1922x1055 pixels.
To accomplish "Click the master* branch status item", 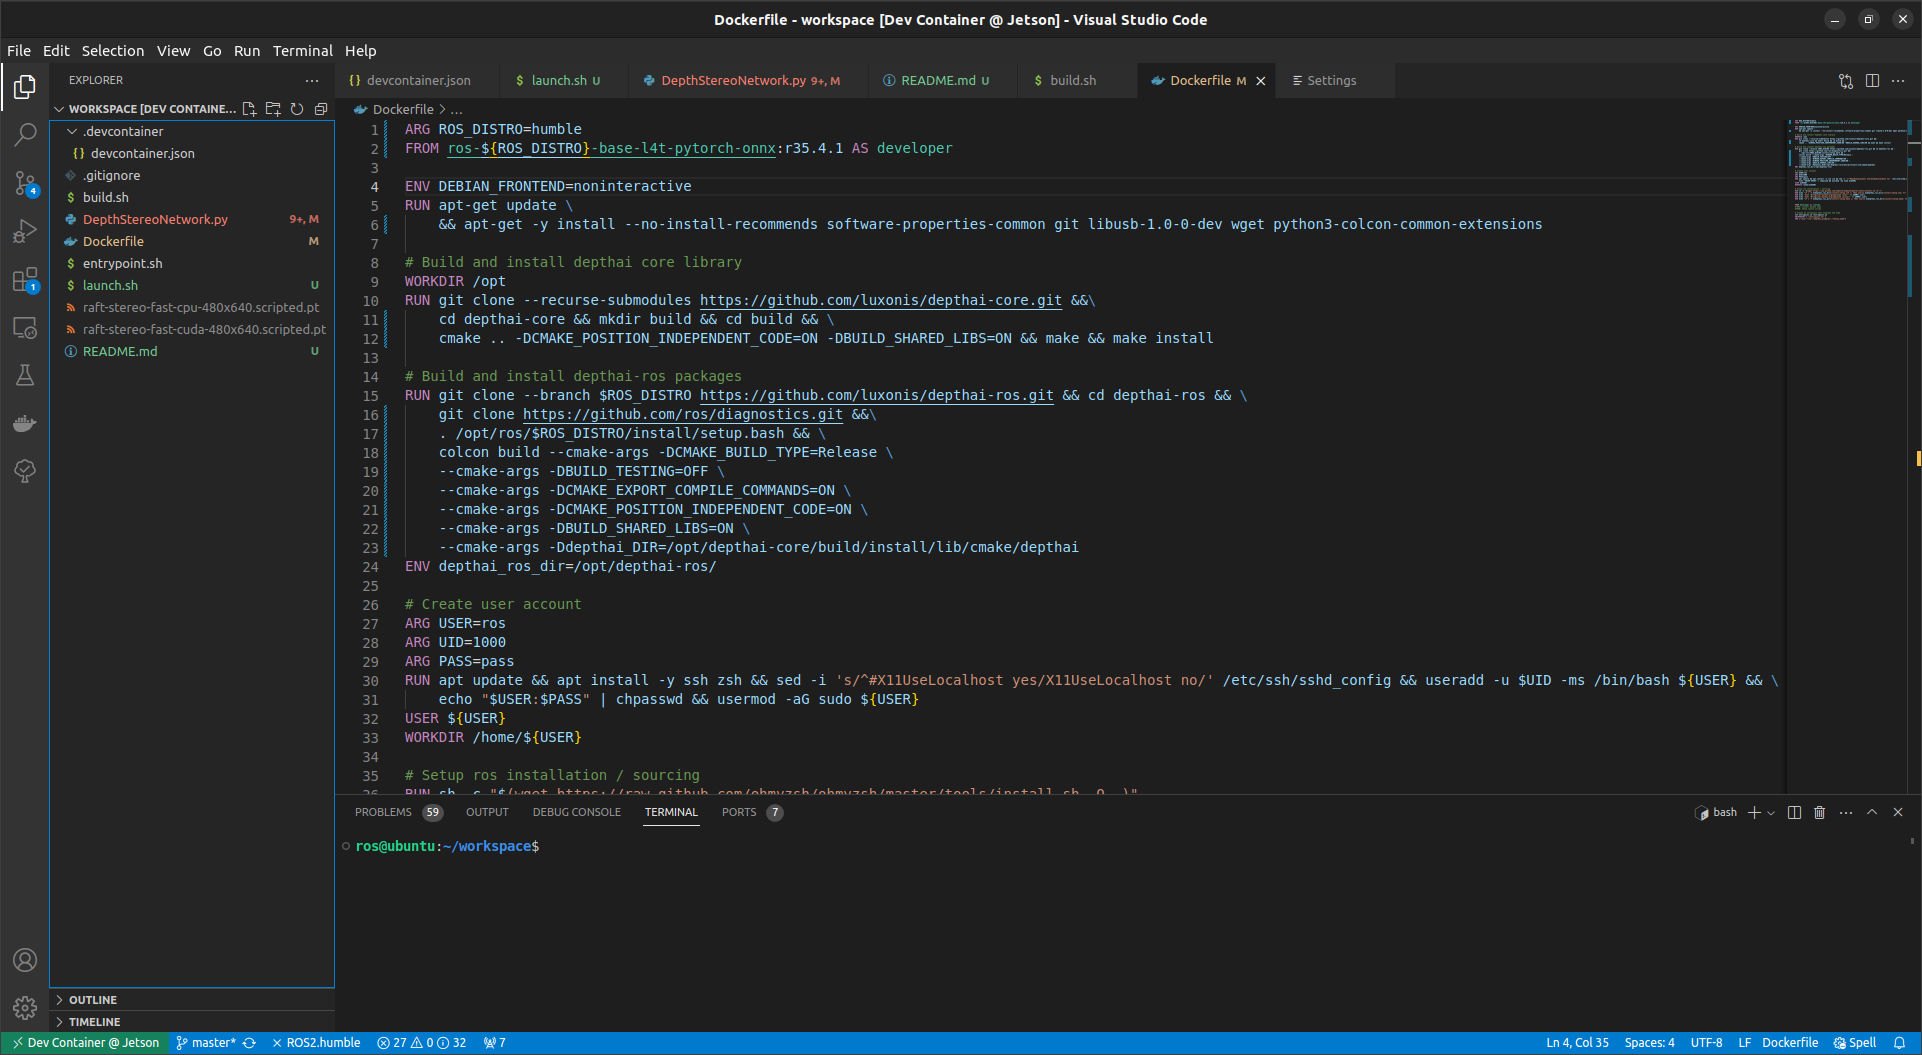I will pos(206,1043).
